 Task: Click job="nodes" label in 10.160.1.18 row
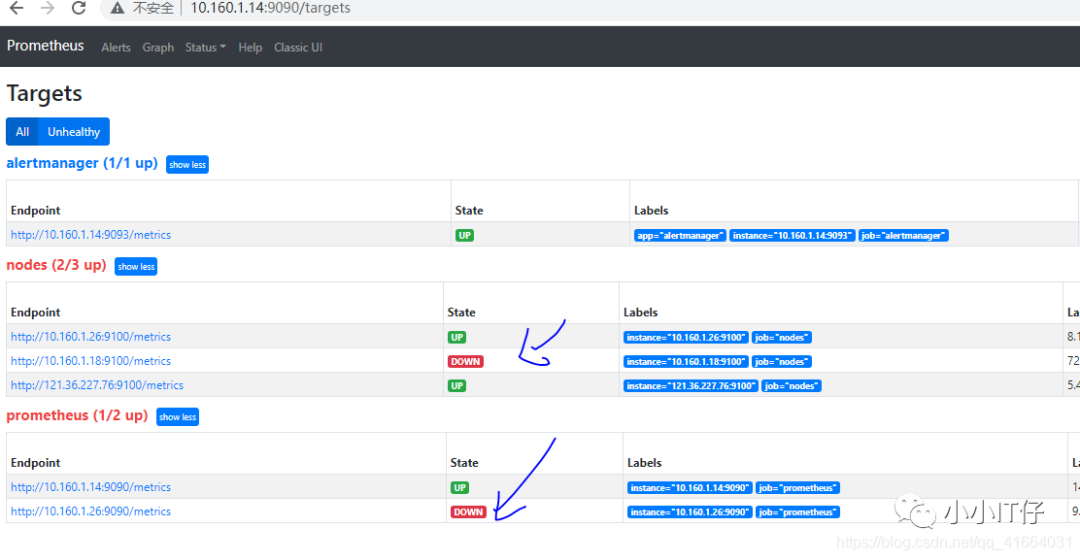(x=782, y=362)
